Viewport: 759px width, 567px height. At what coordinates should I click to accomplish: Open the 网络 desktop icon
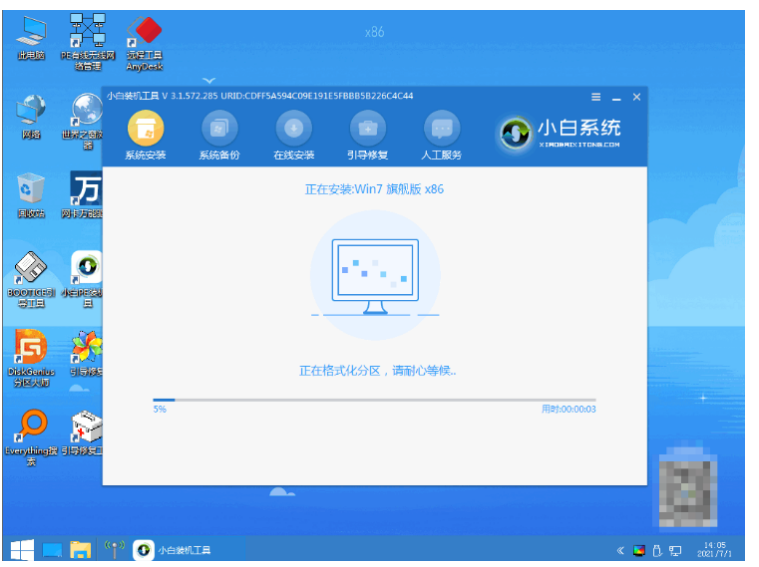click(x=31, y=117)
